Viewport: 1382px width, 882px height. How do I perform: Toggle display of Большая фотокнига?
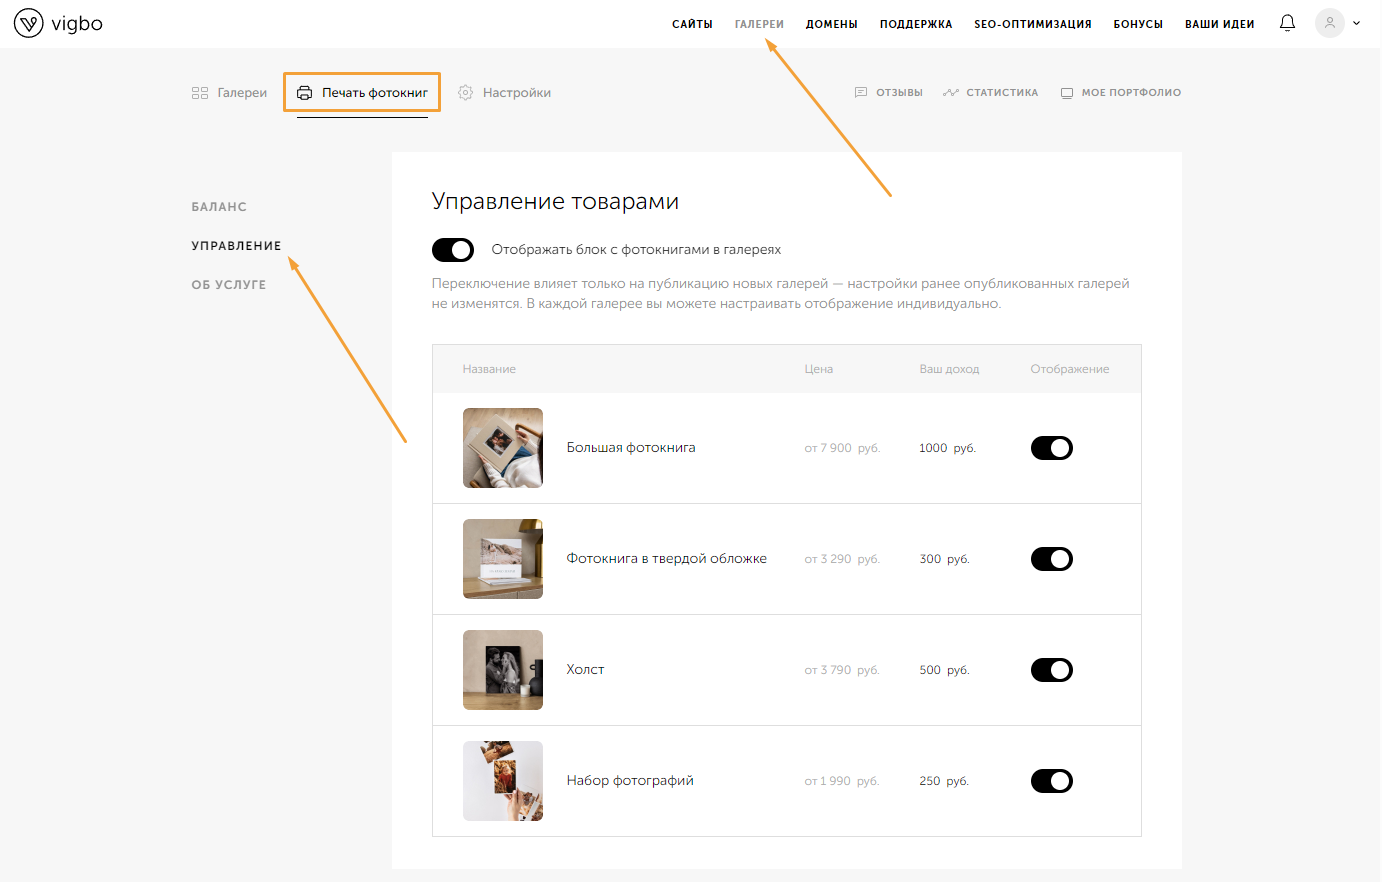pos(1052,448)
